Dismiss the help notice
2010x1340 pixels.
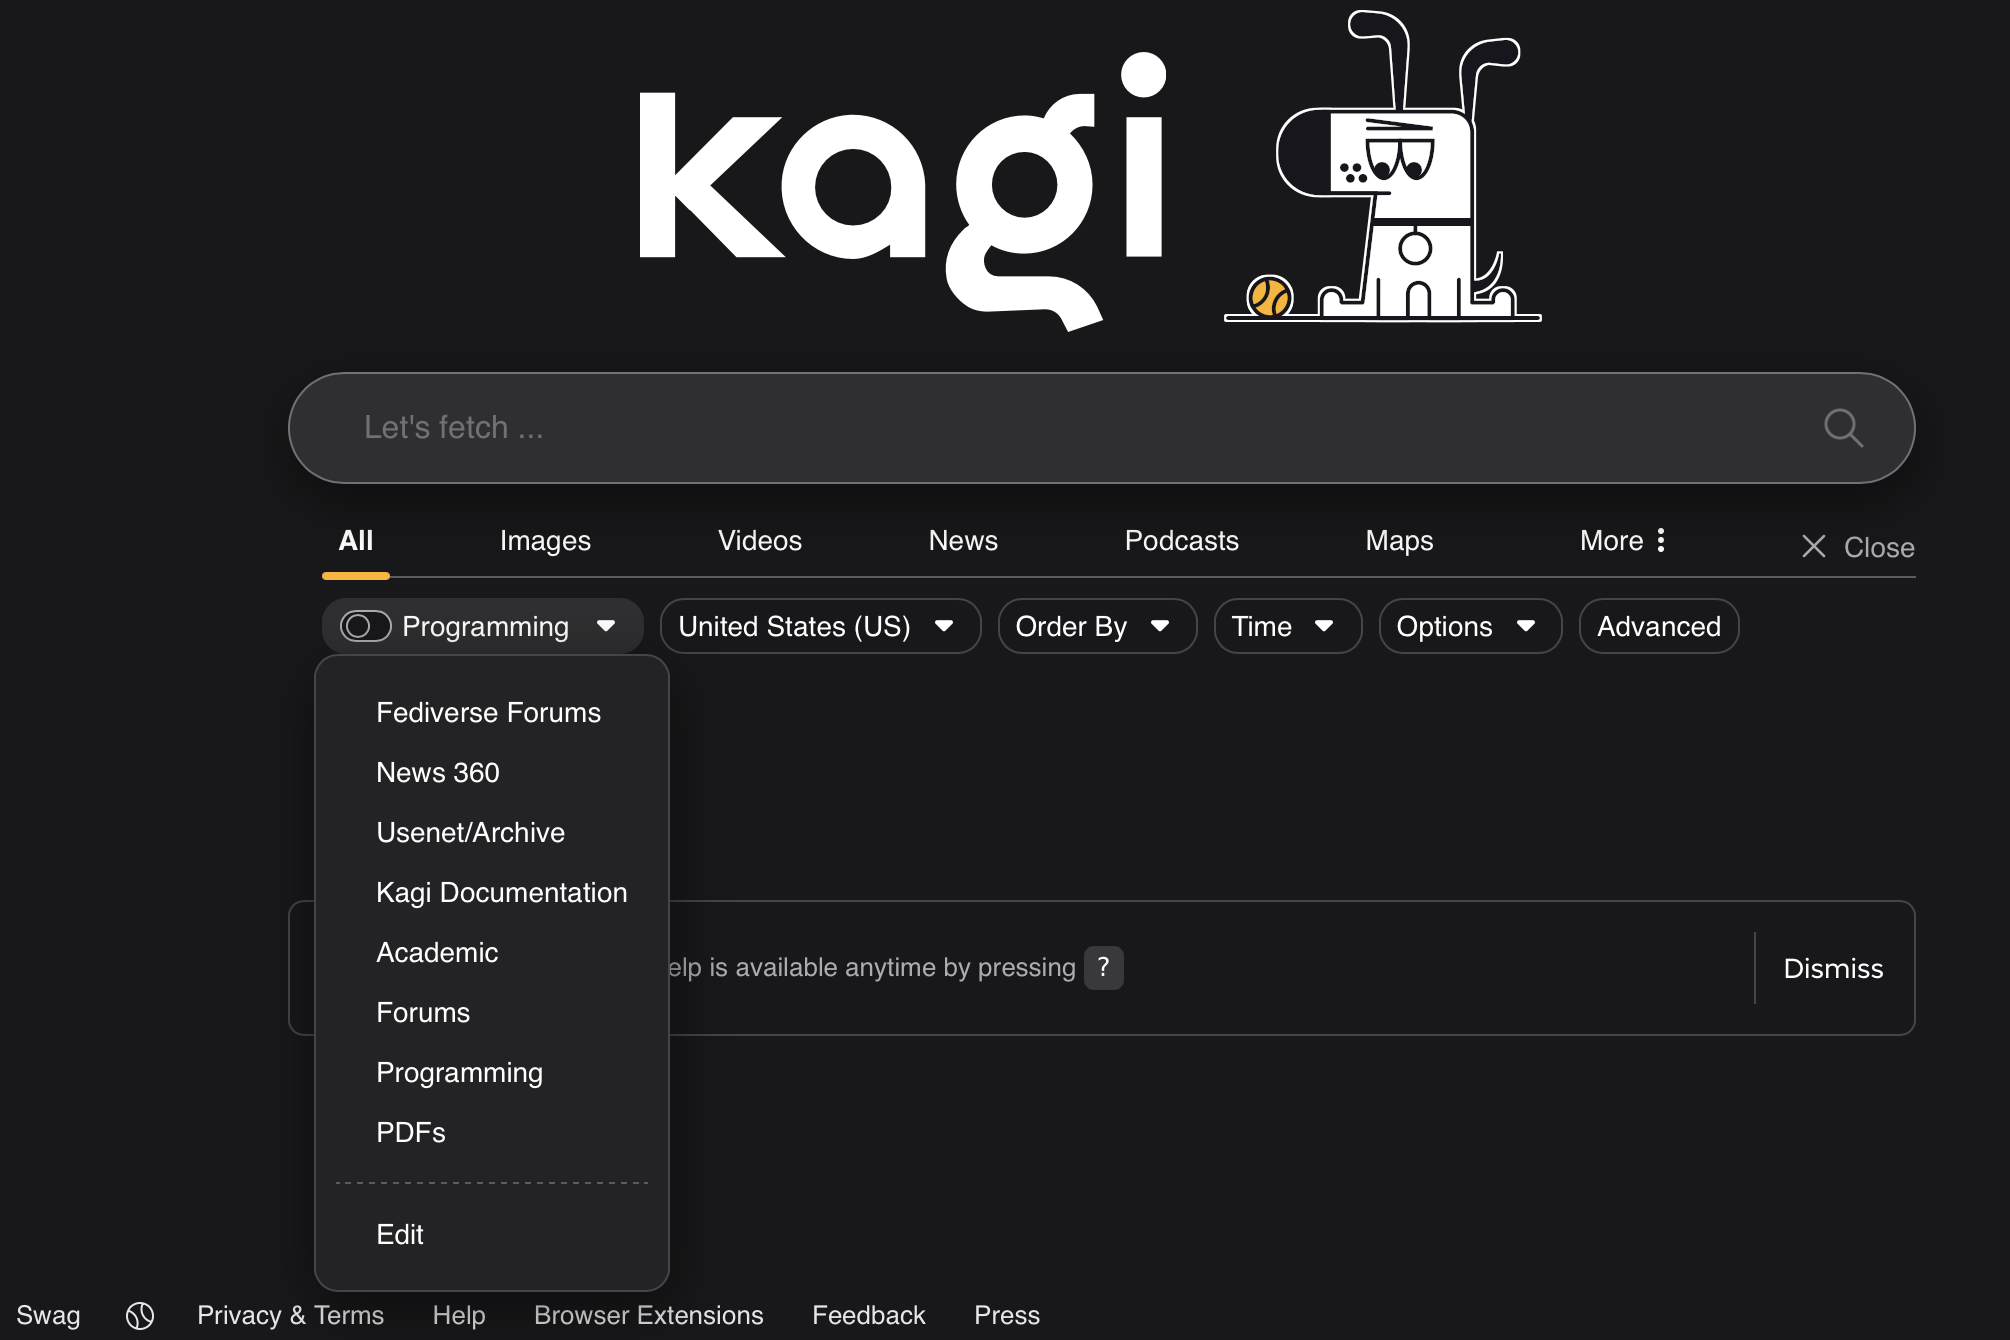pos(1833,968)
